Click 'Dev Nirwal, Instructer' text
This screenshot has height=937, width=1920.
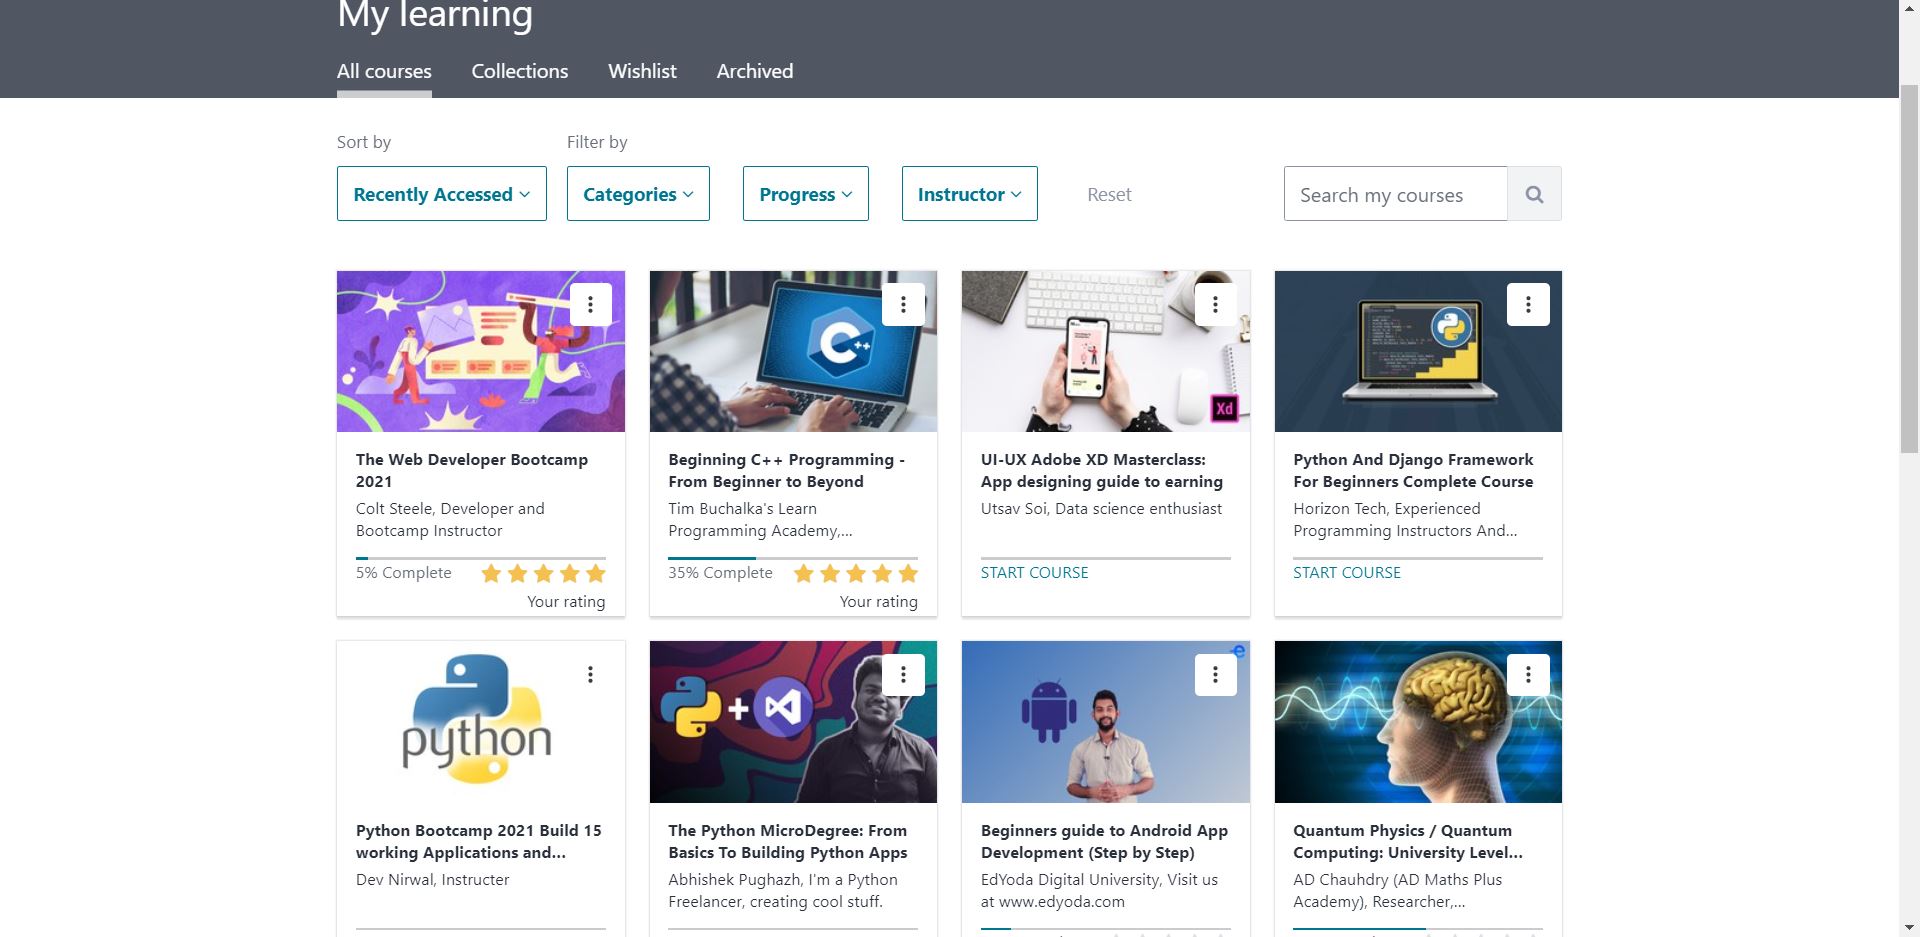(x=432, y=880)
